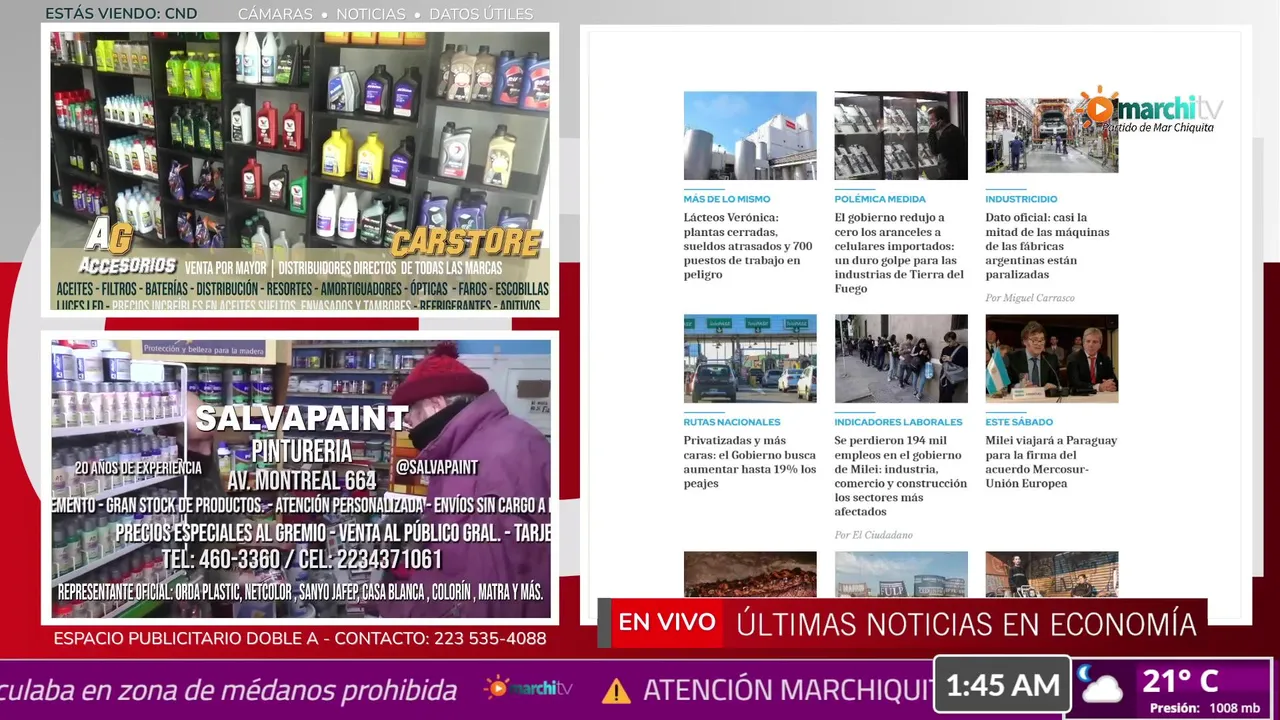This screenshot has height=720, width=1280.
Task: Click the advertising contact 223 535-4088 text
Action: [x=299, y=638]
